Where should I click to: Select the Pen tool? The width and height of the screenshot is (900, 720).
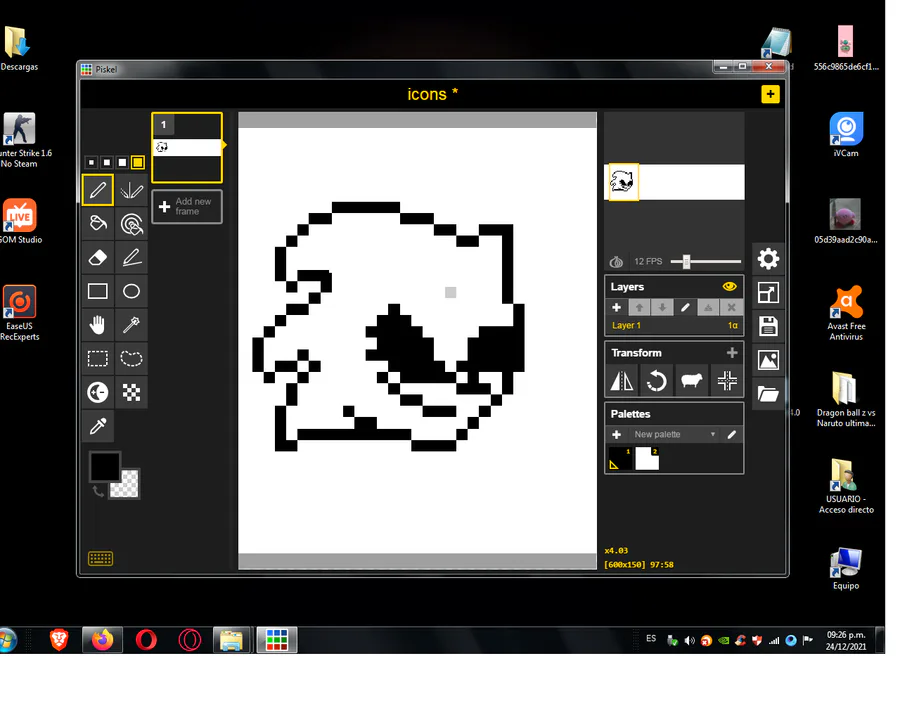pos(98,190)
